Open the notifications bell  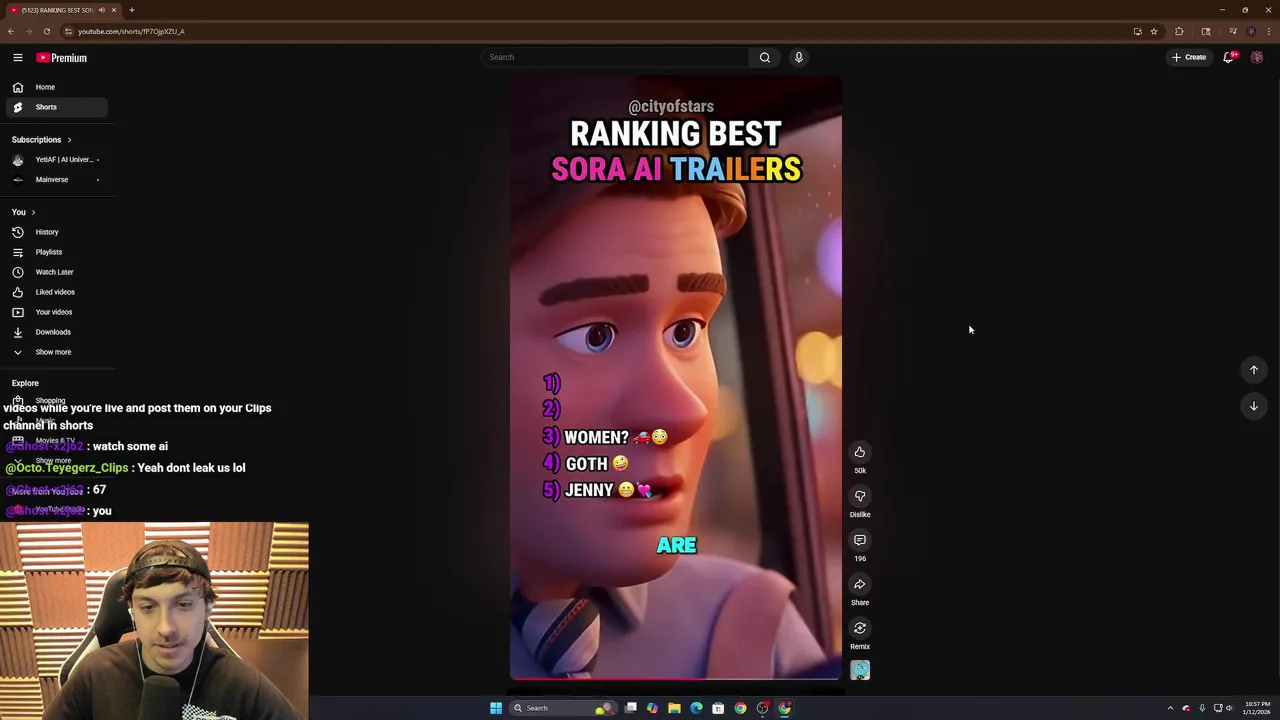pyautogui.click(x=1229, y=57)
